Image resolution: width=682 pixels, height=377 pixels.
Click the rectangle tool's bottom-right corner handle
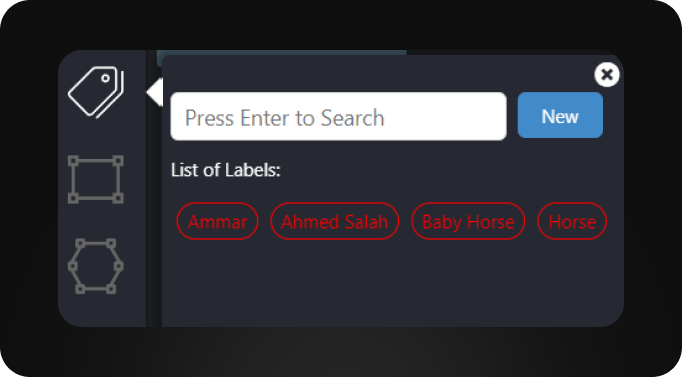point(118,198)
